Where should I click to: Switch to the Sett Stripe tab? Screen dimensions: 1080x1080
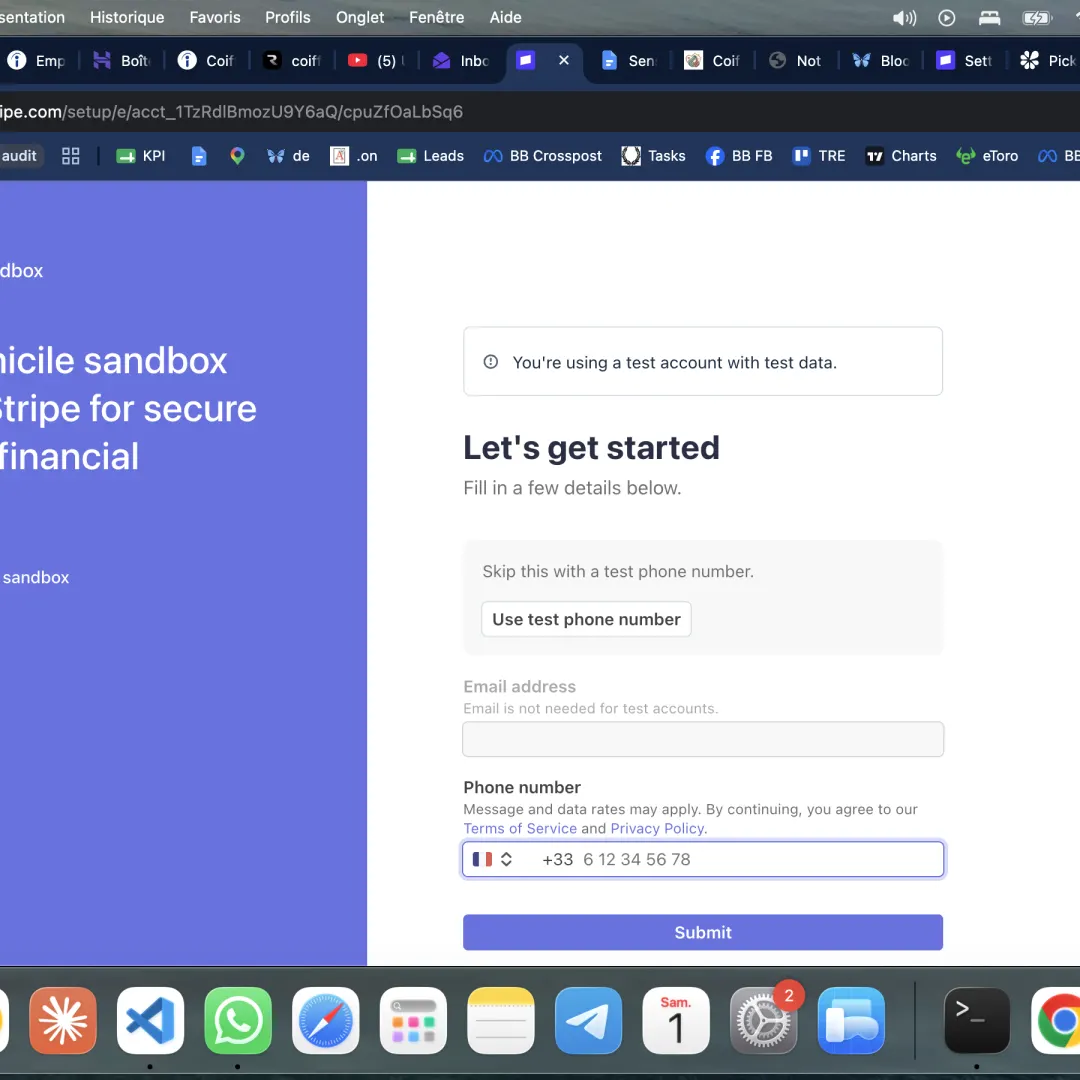click(x=964, y=61)
